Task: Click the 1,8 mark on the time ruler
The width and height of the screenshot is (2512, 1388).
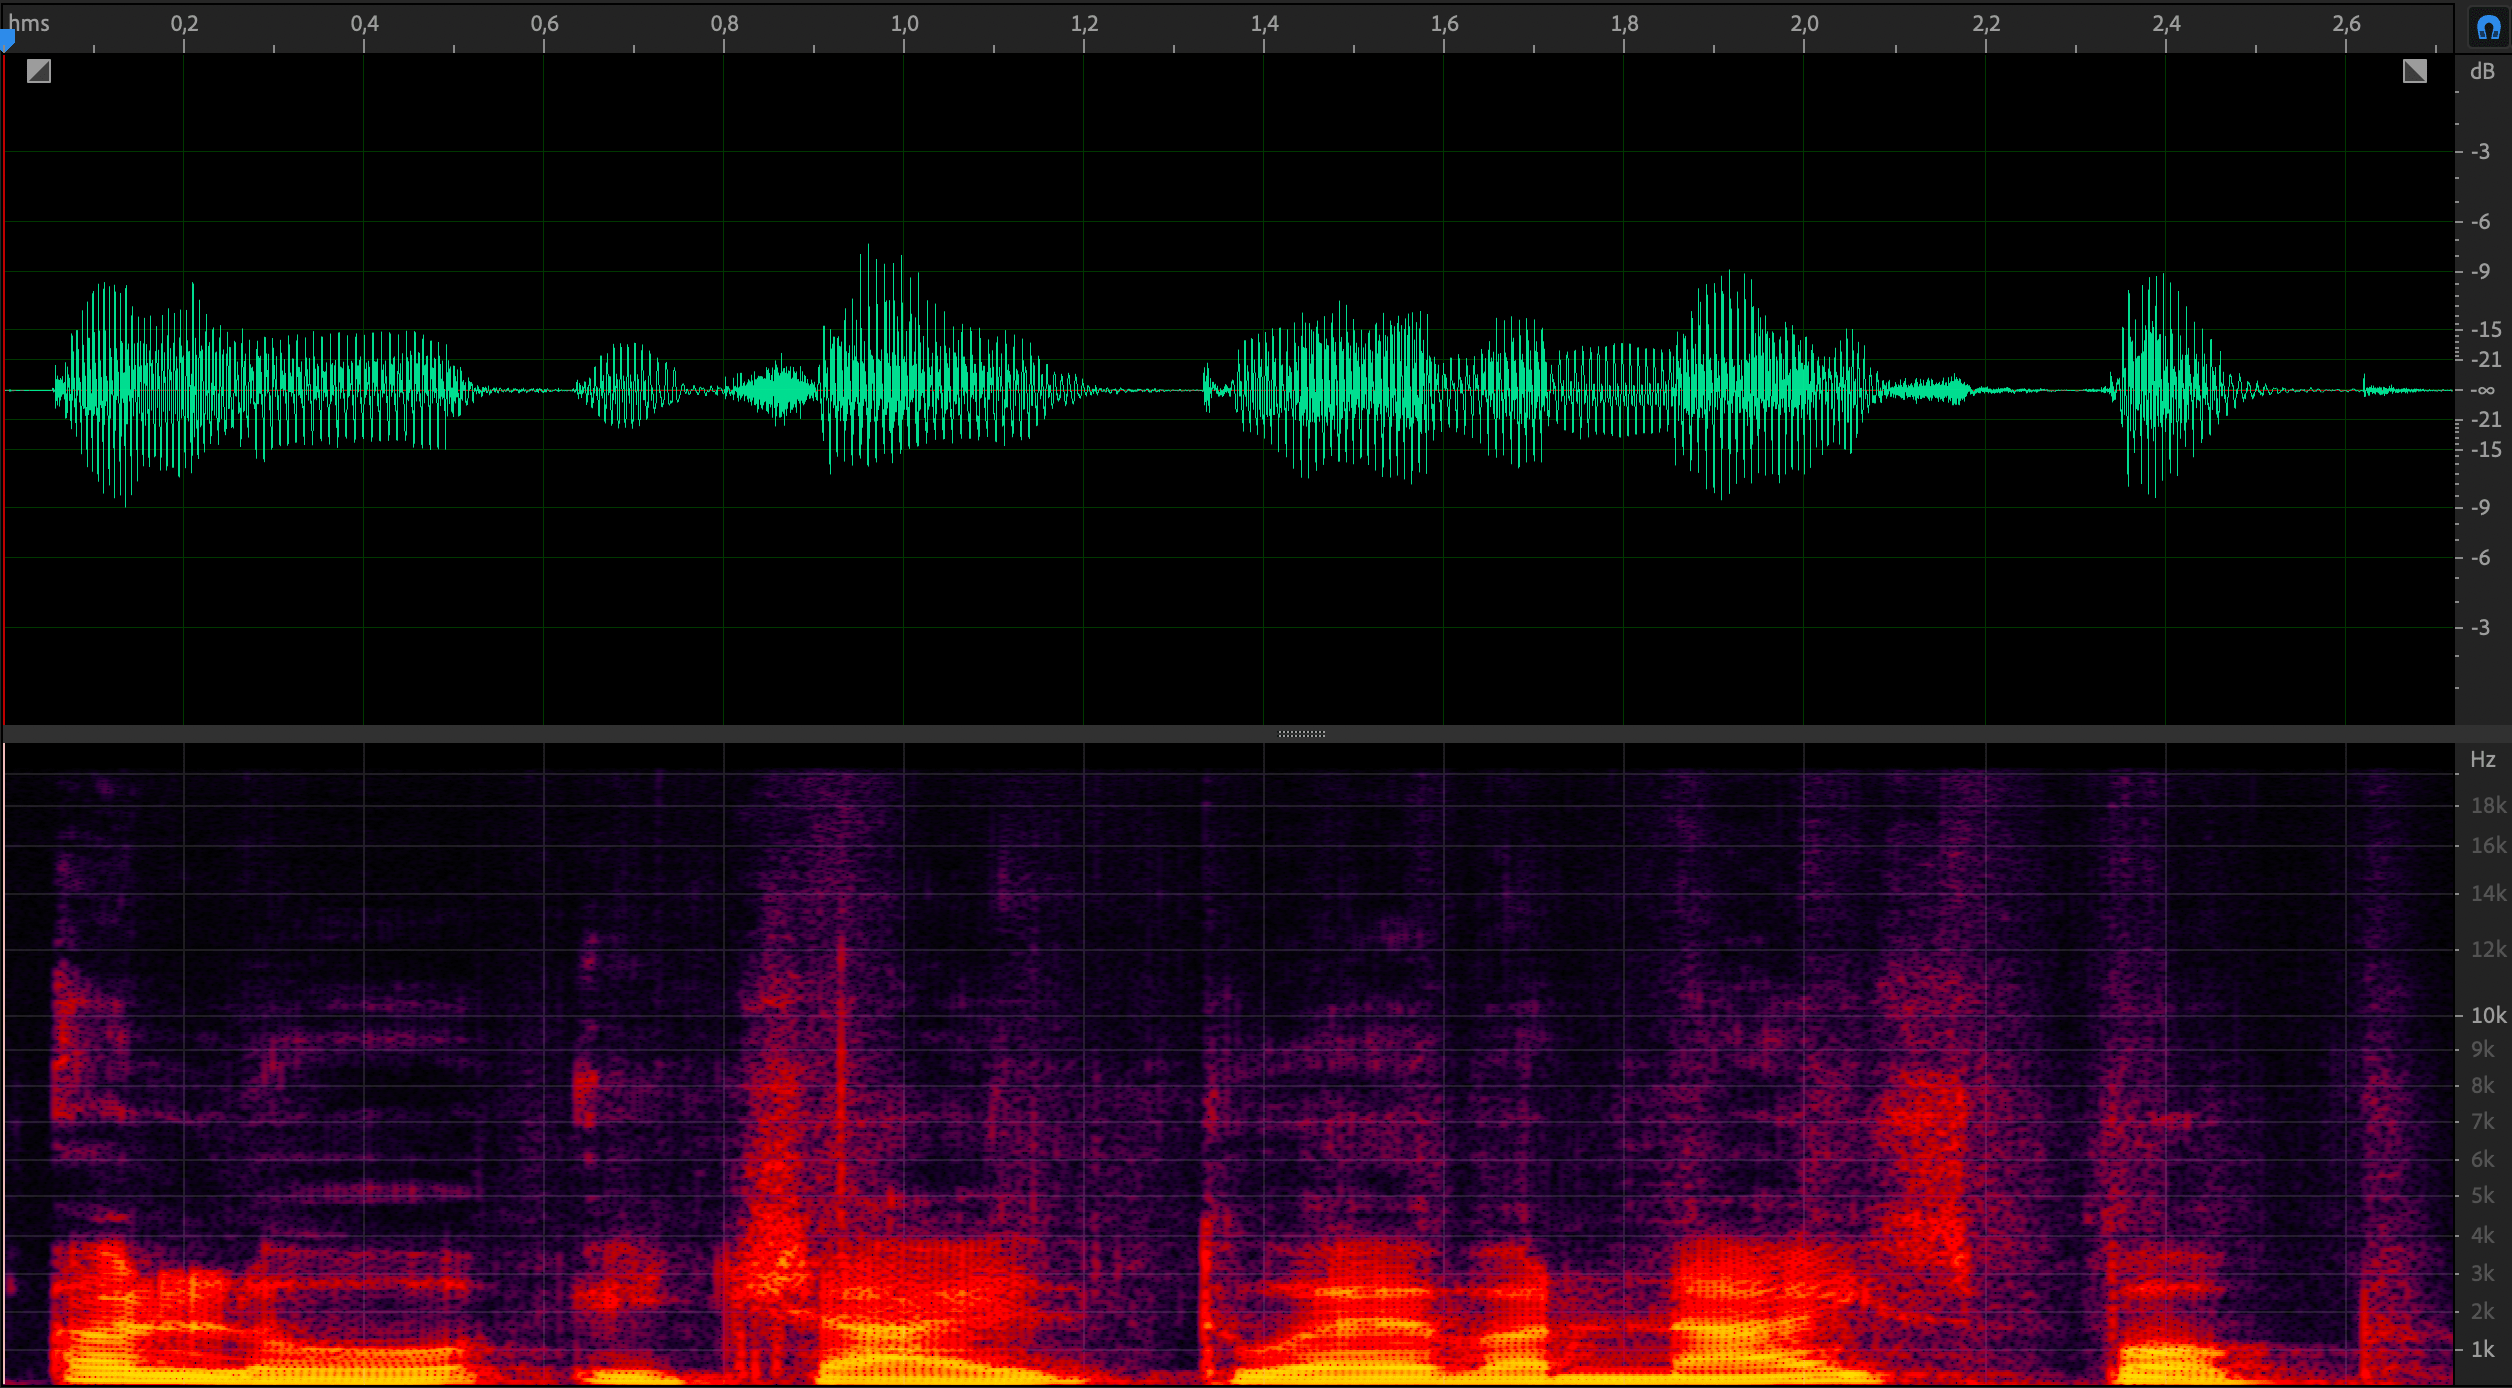Action: pyautogui.click(x=1625, y=23)
